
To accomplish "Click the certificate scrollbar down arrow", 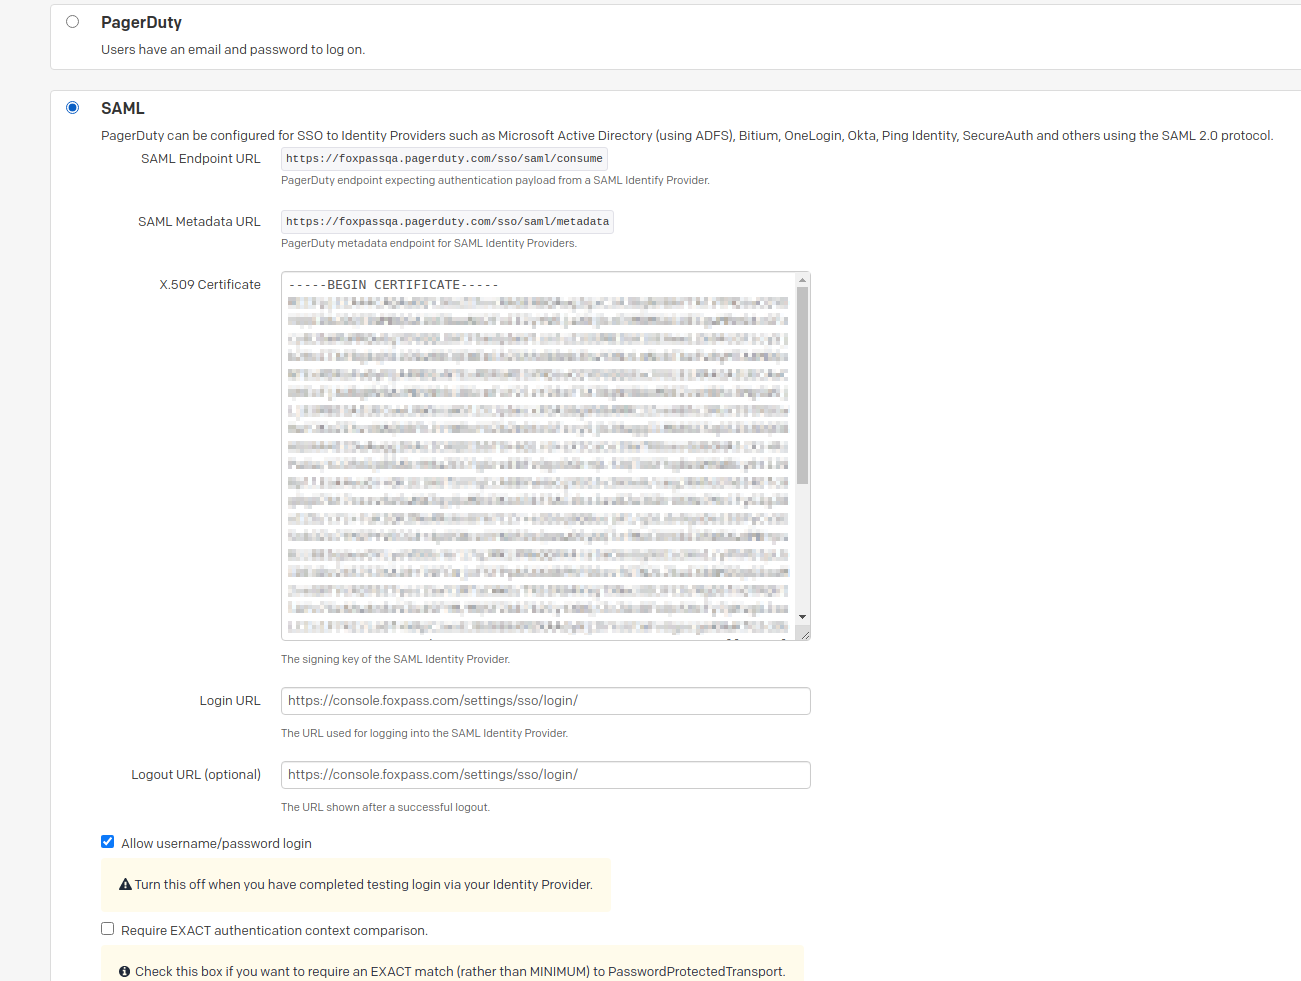I will 802,617.
